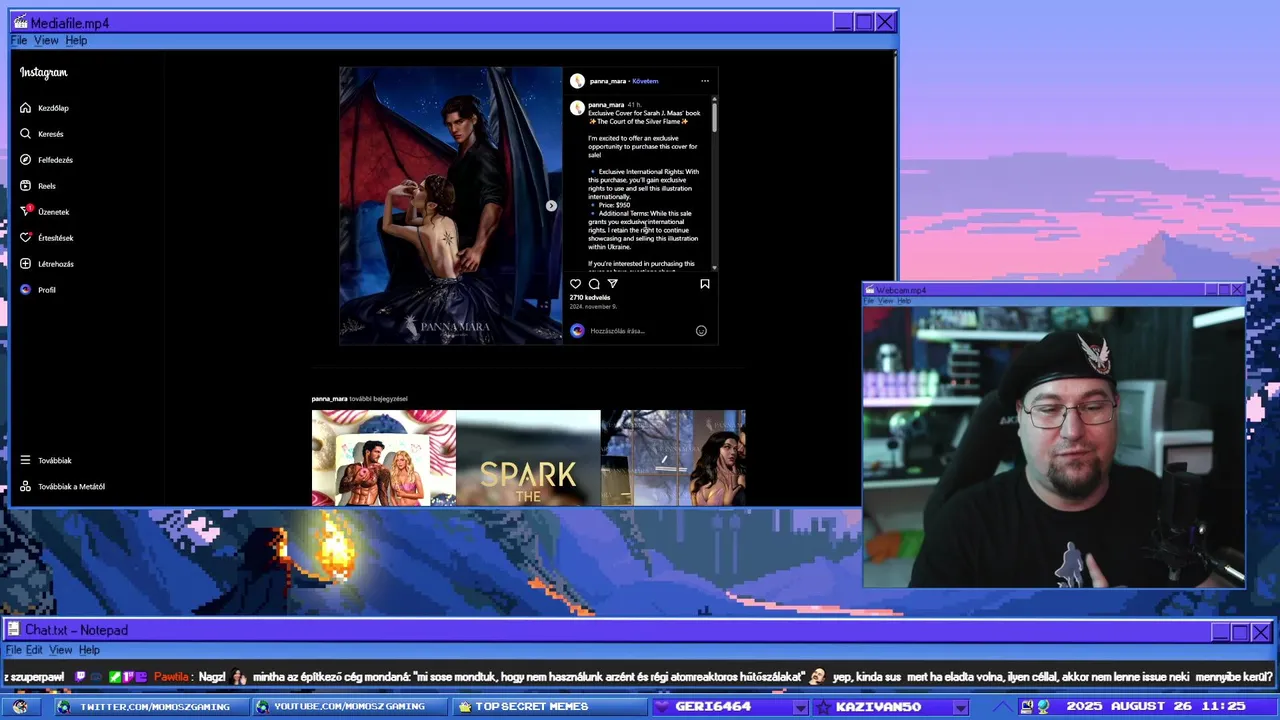1280x720 pixels.
Task: Expand dropdown arrow next to KAZIVAN50
Action: (x=960, y=708)
